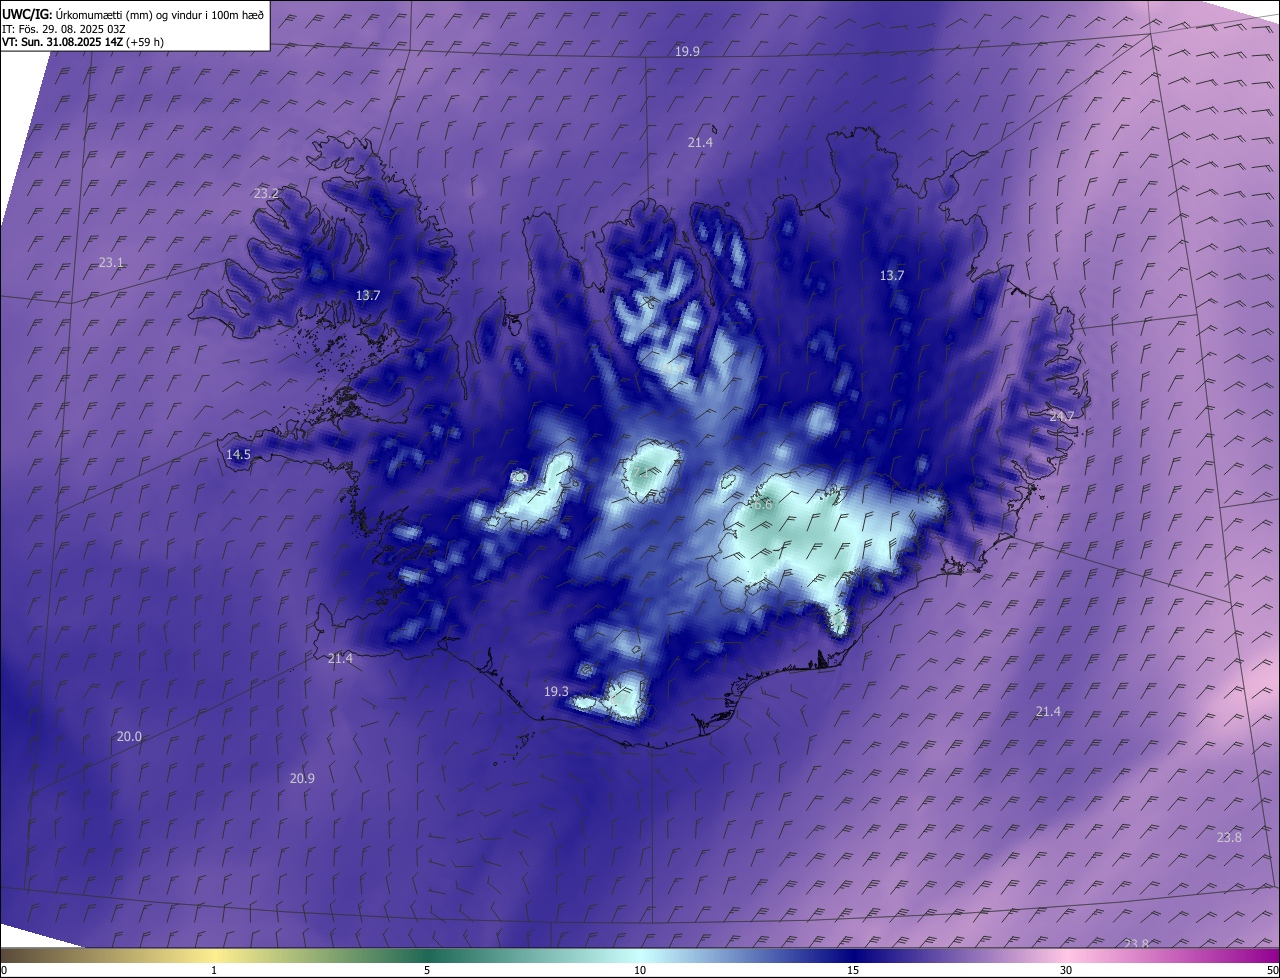Click the 1 tick on the color scale
This screenshot has height=978, width=1280.
click(x=214, y=970)
